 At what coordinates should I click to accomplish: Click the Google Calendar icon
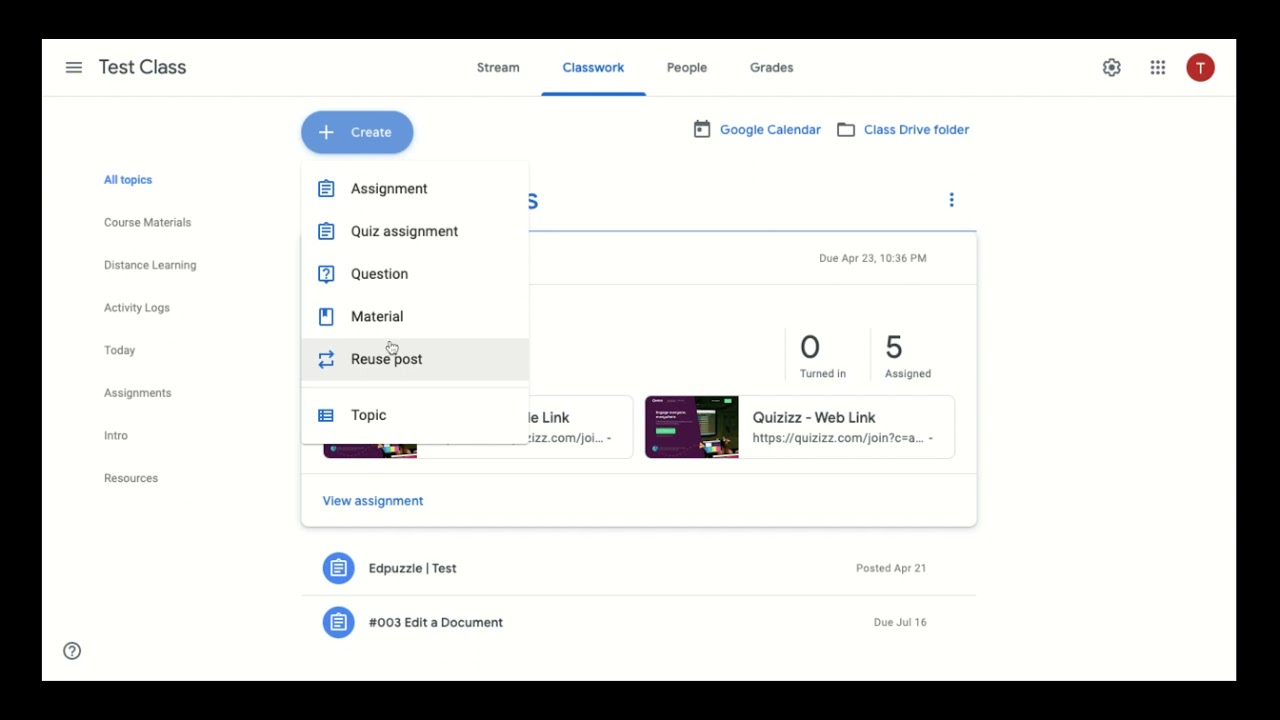pyautogui.click(x=702, y=130)
